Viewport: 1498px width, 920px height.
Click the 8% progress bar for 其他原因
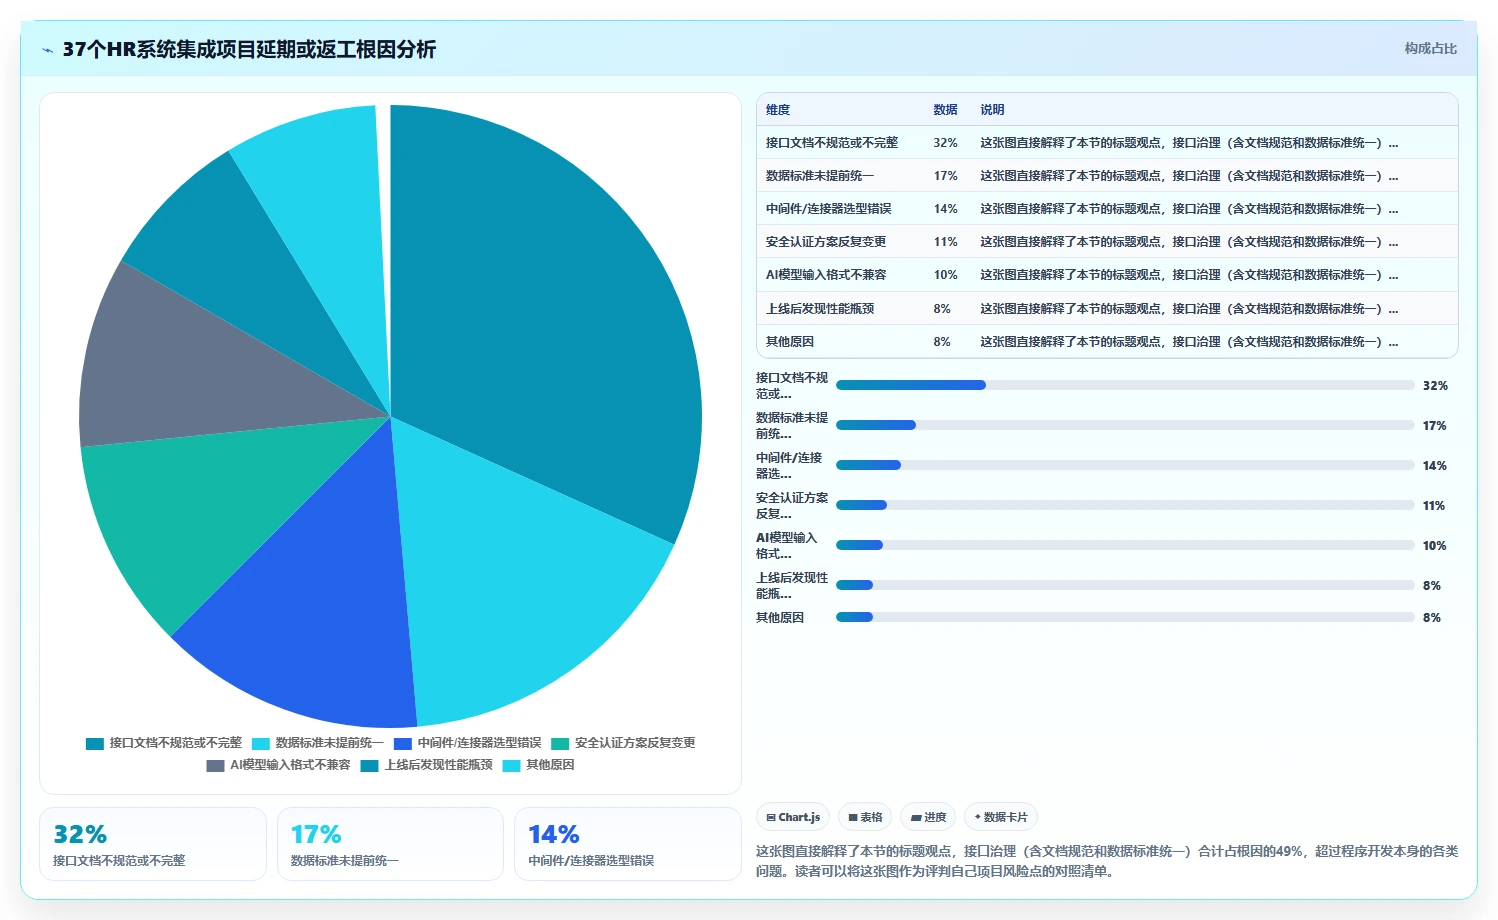pyautogui.click(x=1125, y=617)
